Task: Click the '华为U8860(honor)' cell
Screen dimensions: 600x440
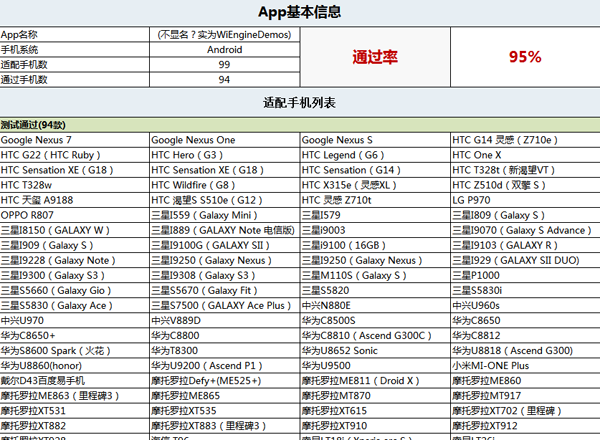Action: click(75, 366)
